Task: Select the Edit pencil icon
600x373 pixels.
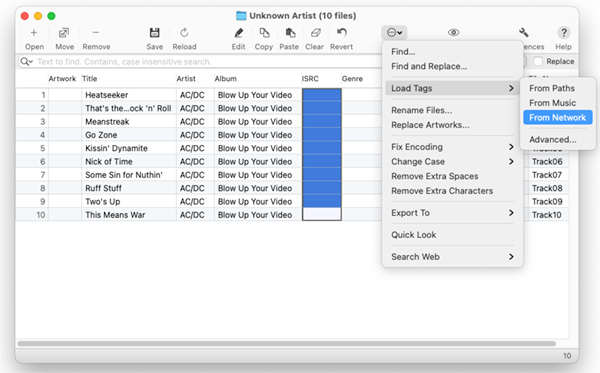Action: pos(238,33)
